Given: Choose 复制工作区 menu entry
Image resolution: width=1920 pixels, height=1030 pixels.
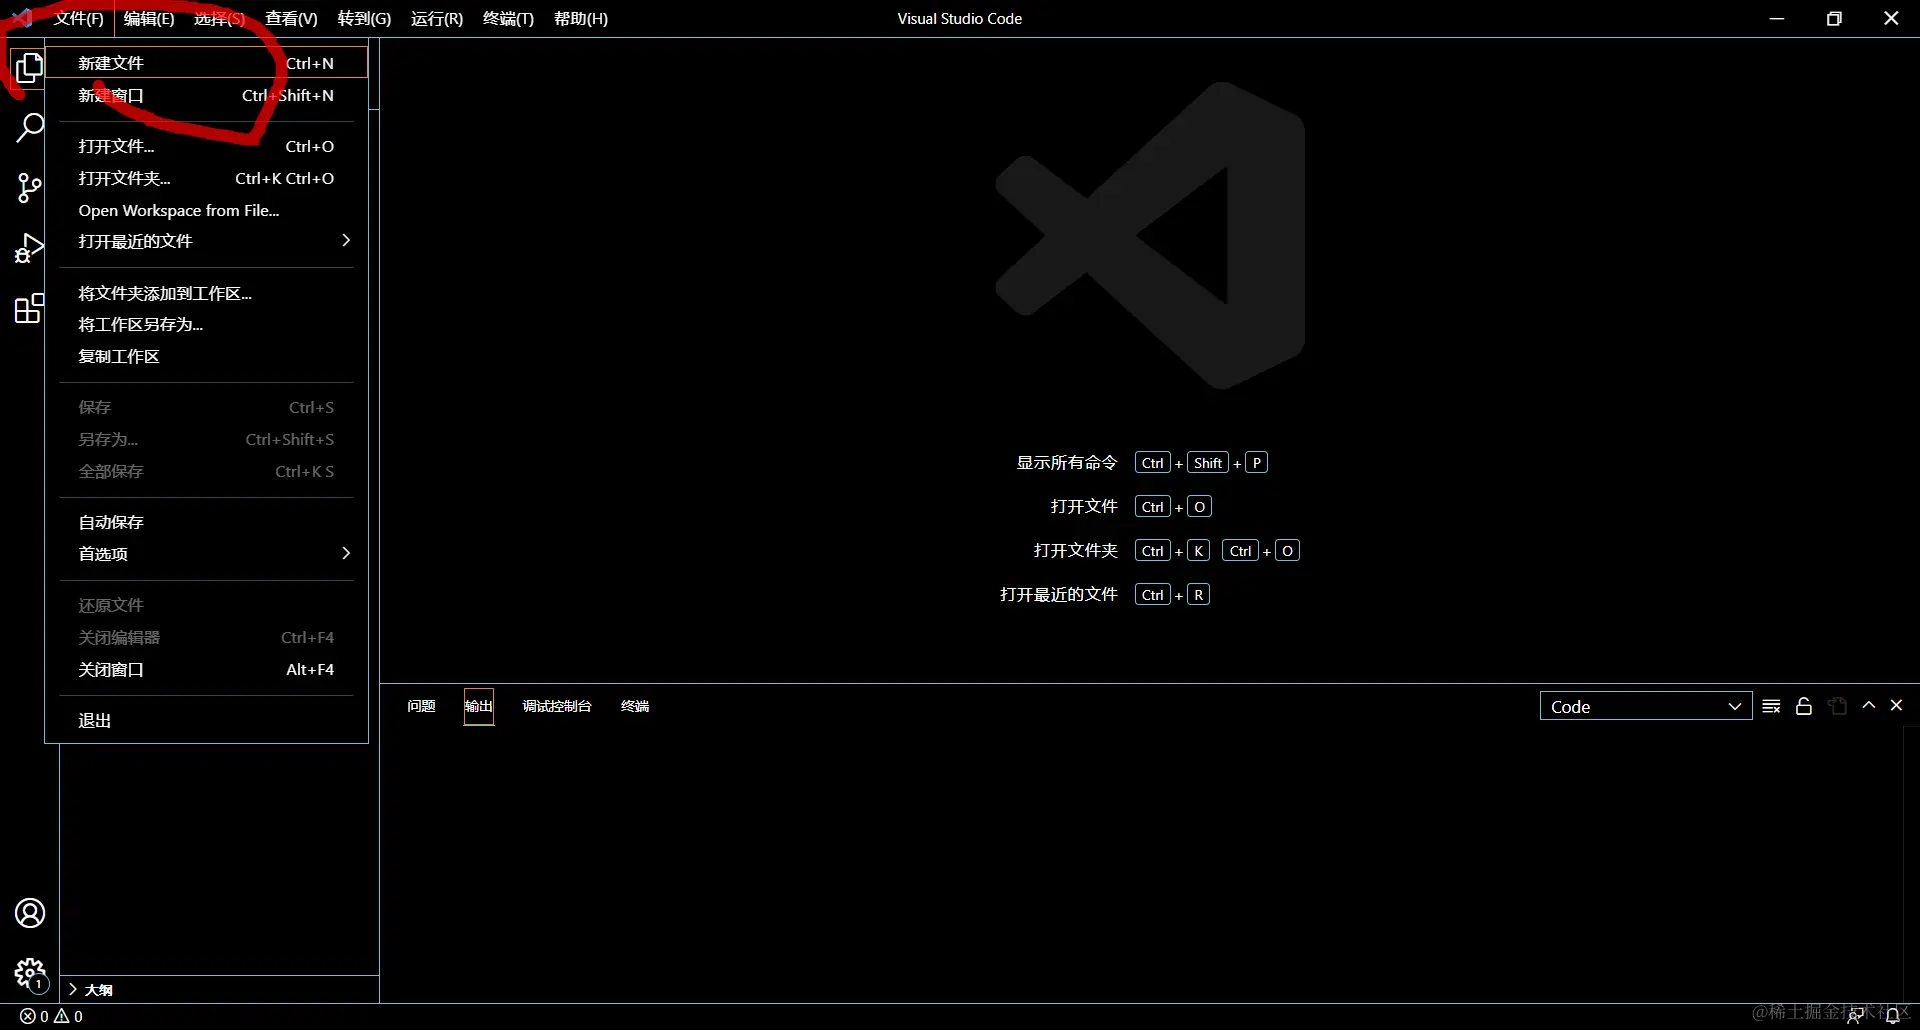Looking at the screenshot, I should point(207,356).
